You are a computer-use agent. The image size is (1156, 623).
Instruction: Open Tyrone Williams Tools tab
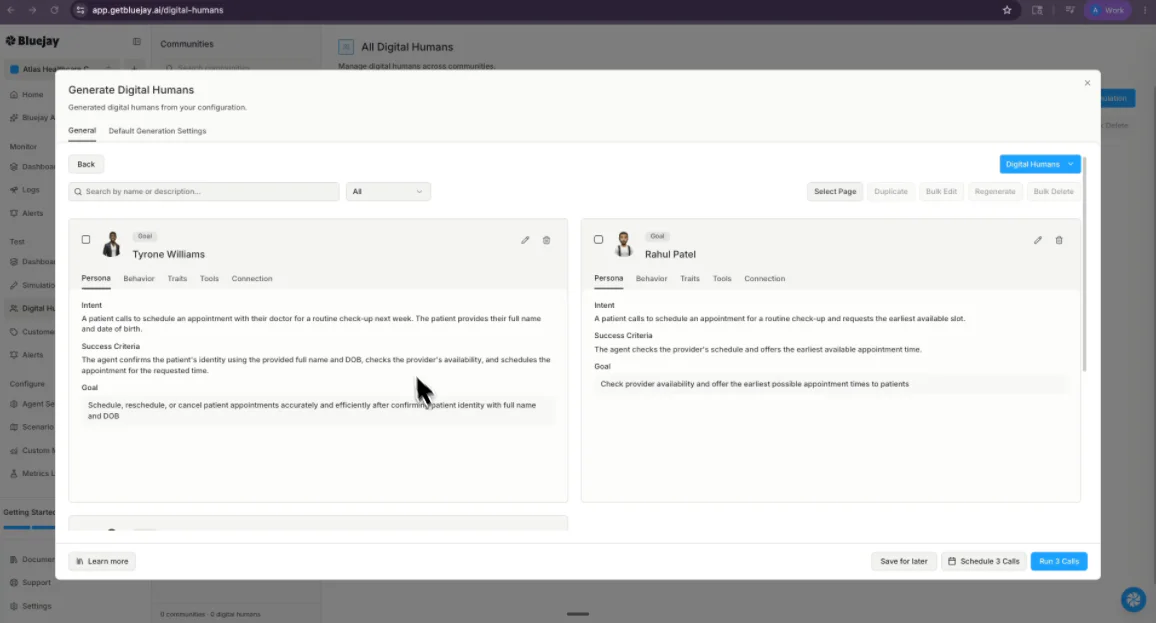pyautogui.click(x=209, y=279)
